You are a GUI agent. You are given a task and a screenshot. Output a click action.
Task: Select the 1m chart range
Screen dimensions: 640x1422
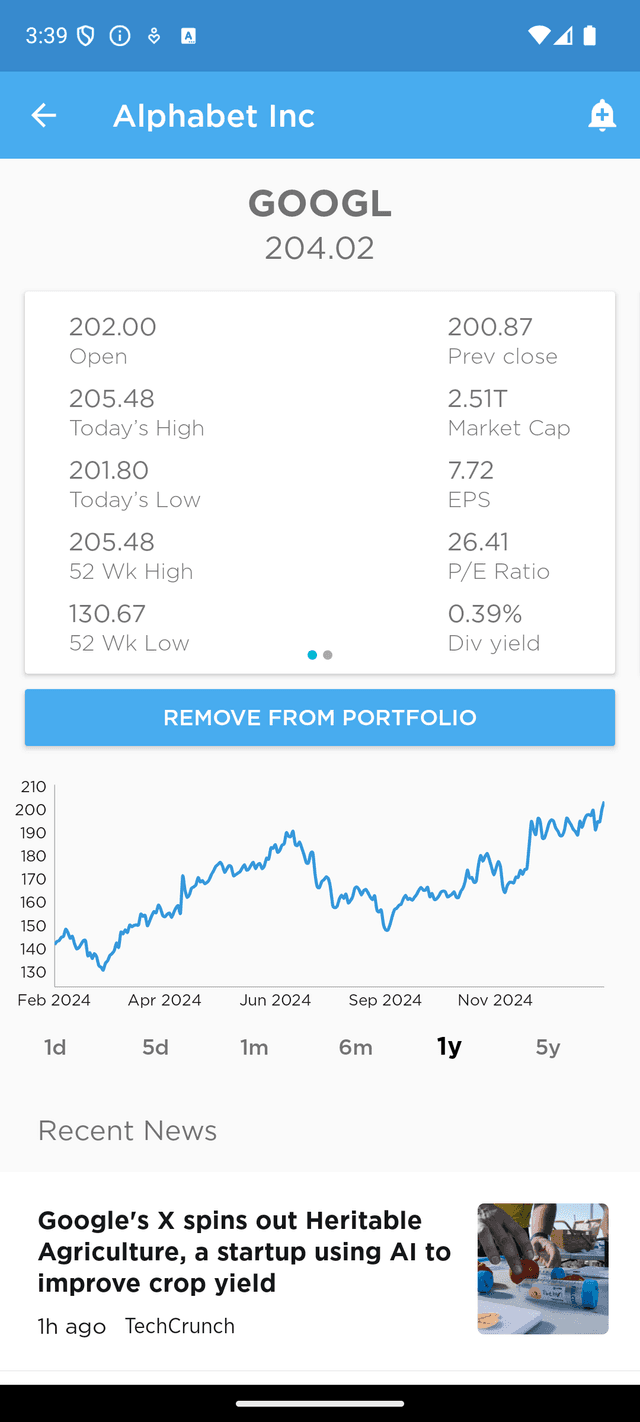tap(255, 1046)
